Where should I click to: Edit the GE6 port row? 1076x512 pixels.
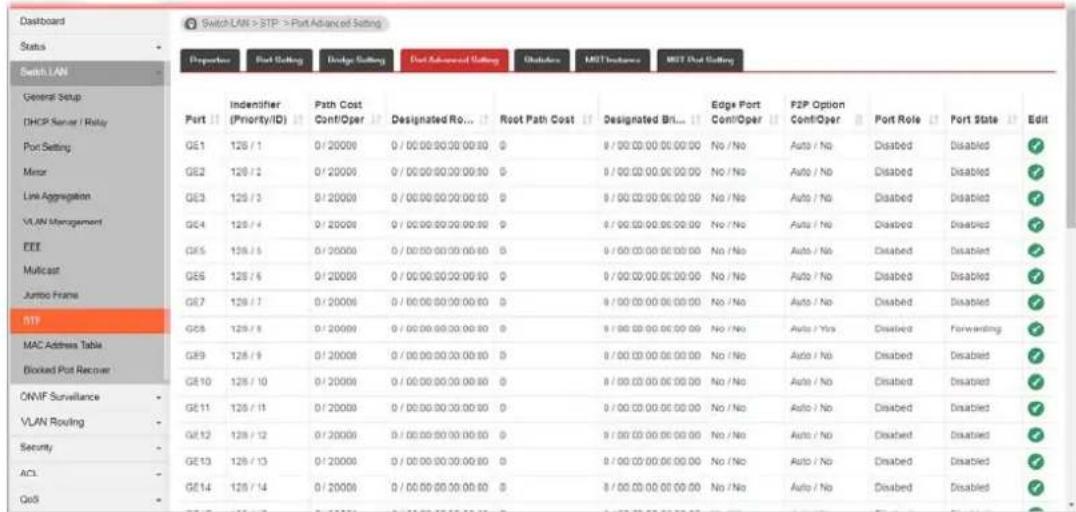point(1035,277)
